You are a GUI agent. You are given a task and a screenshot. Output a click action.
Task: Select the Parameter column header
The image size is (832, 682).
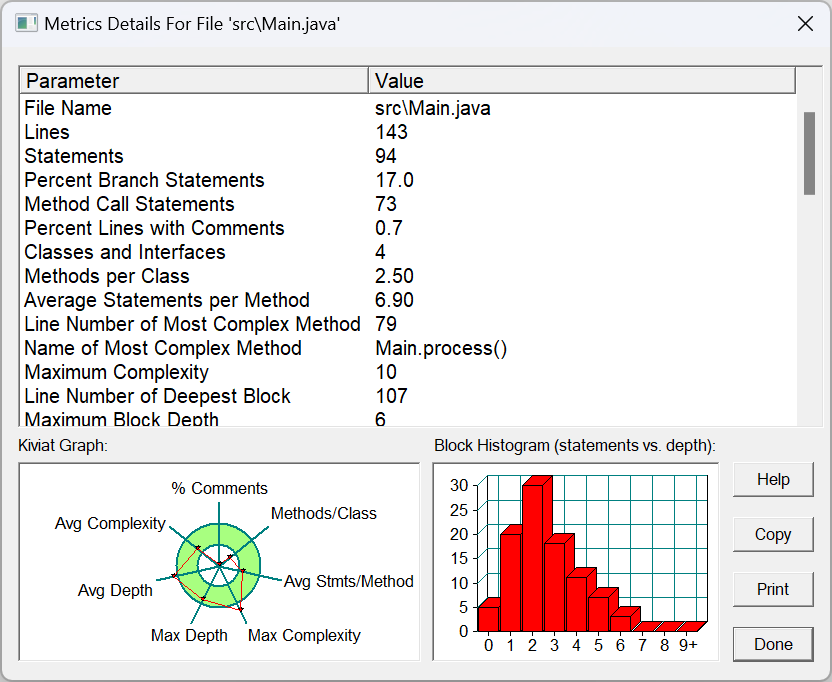[x=194, y=81]
